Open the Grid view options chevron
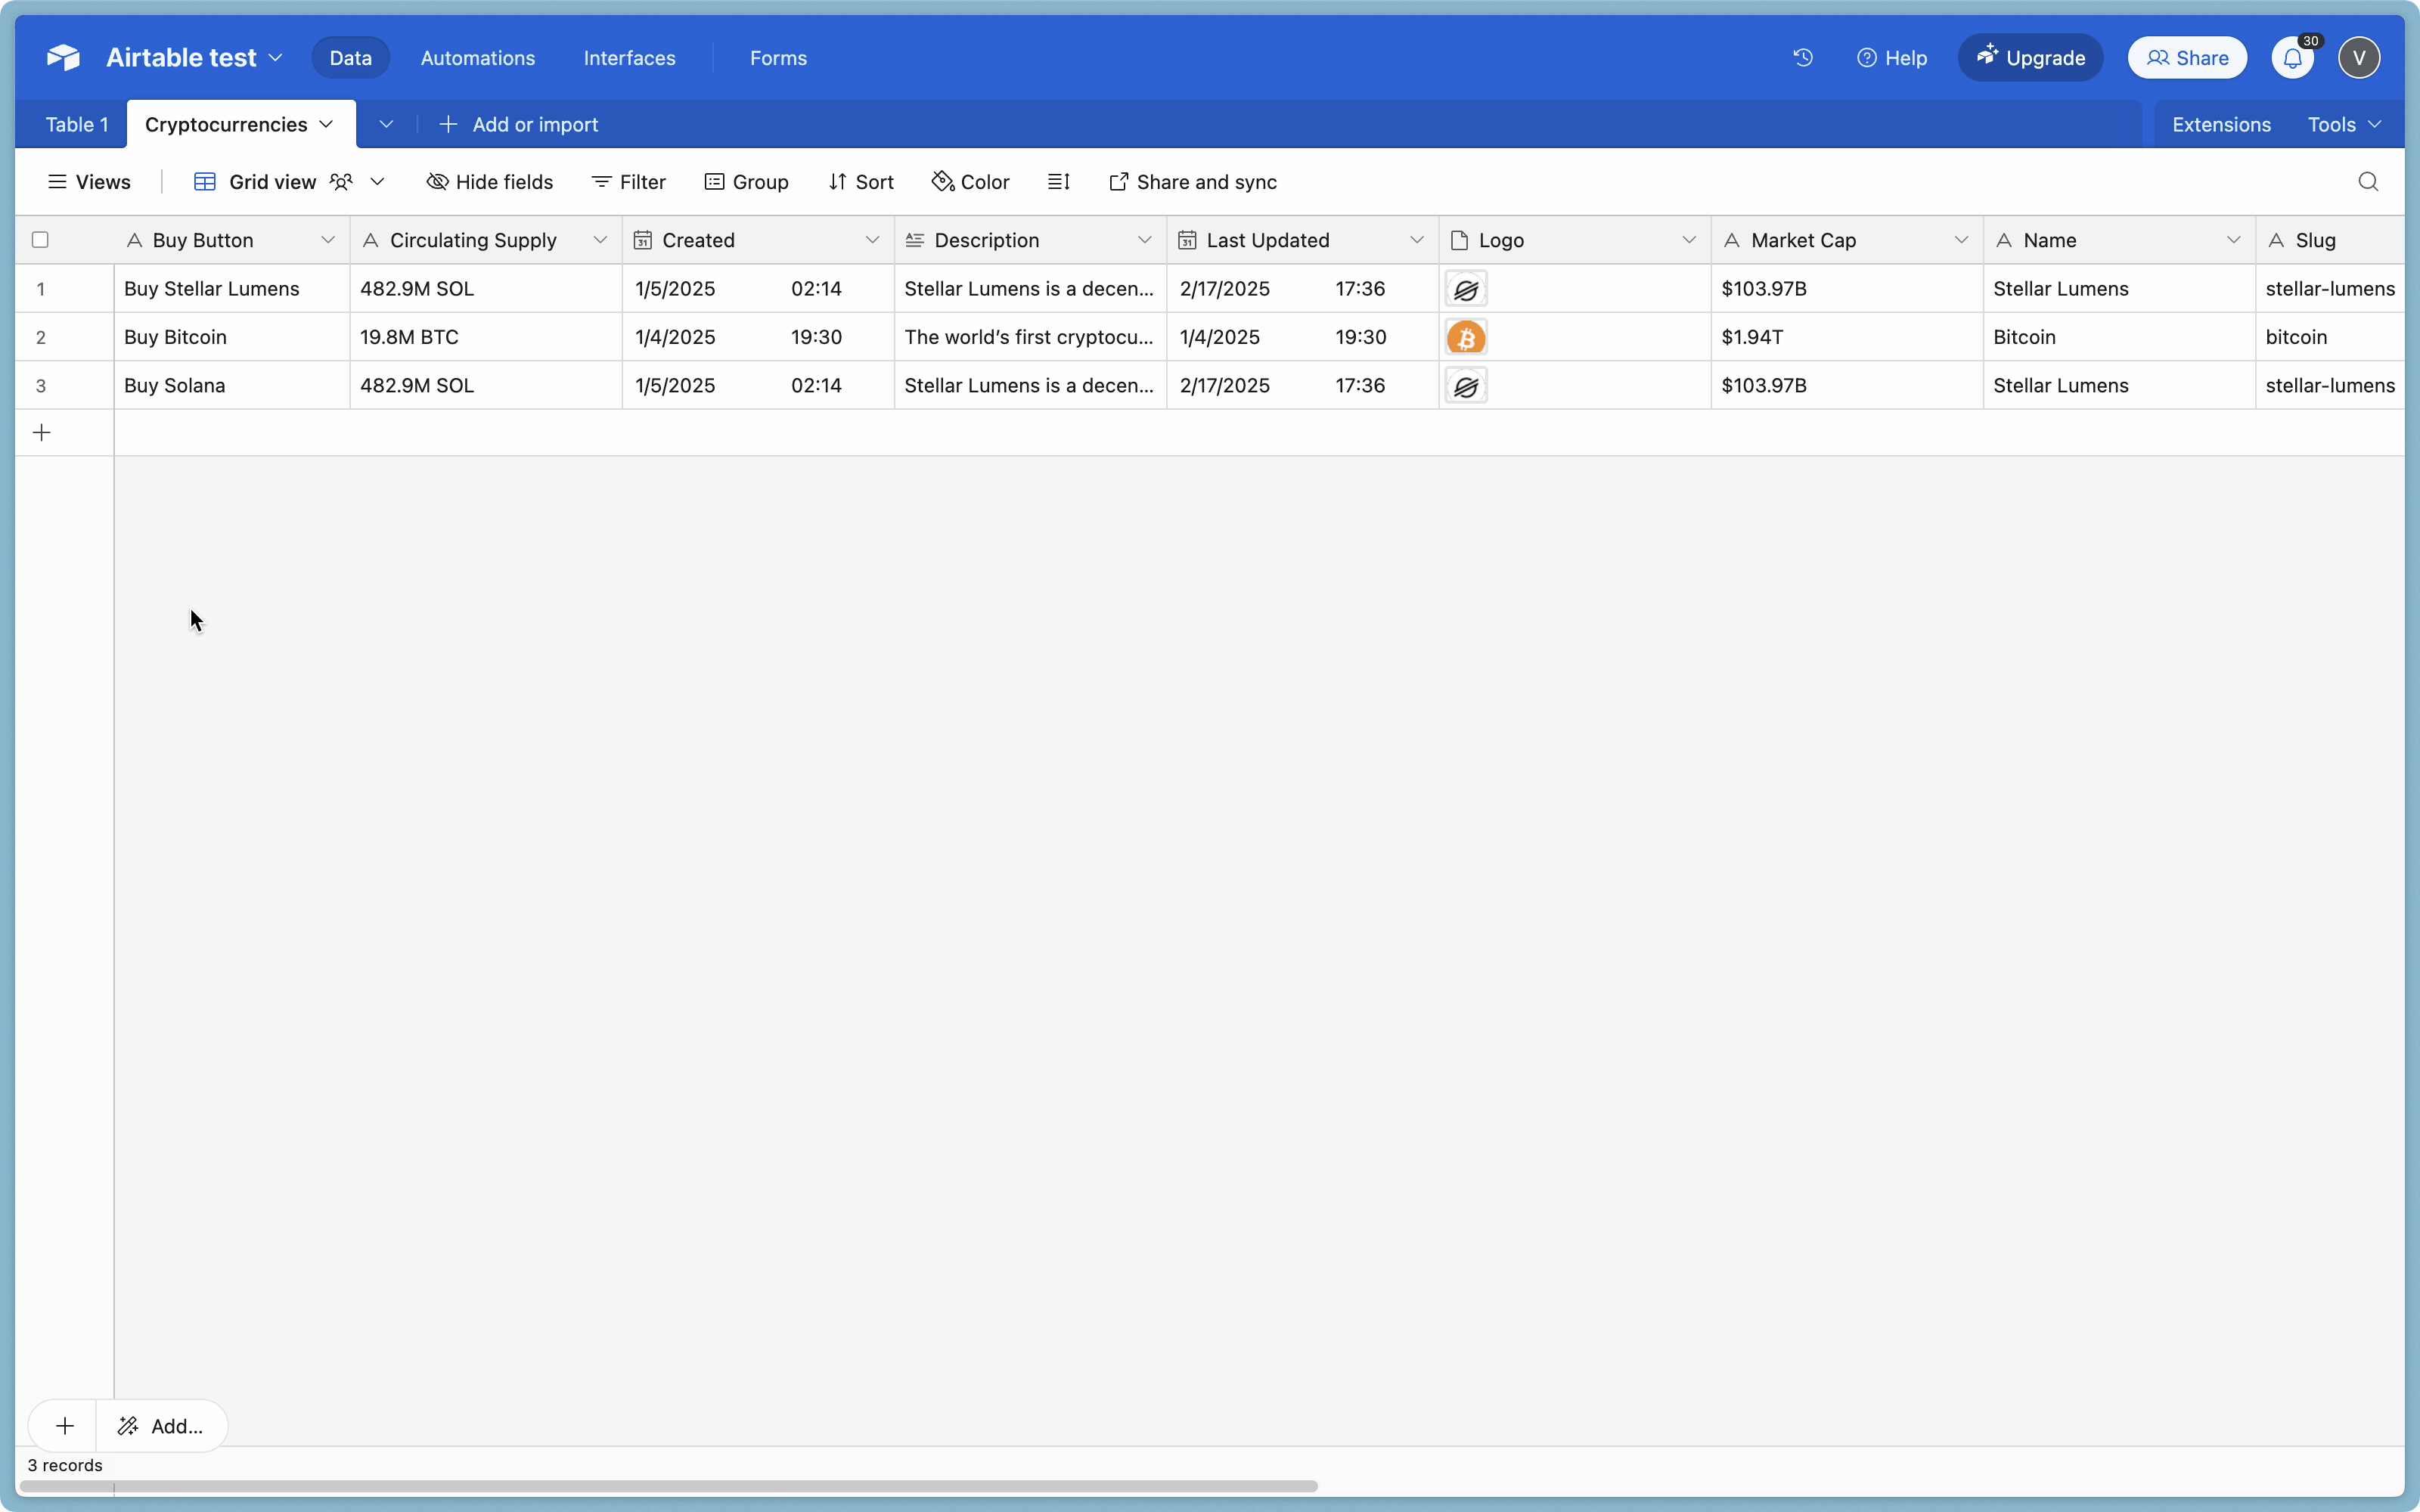Image resolution: width=2420 pixels, height=1512 pixels. point(377,182)
